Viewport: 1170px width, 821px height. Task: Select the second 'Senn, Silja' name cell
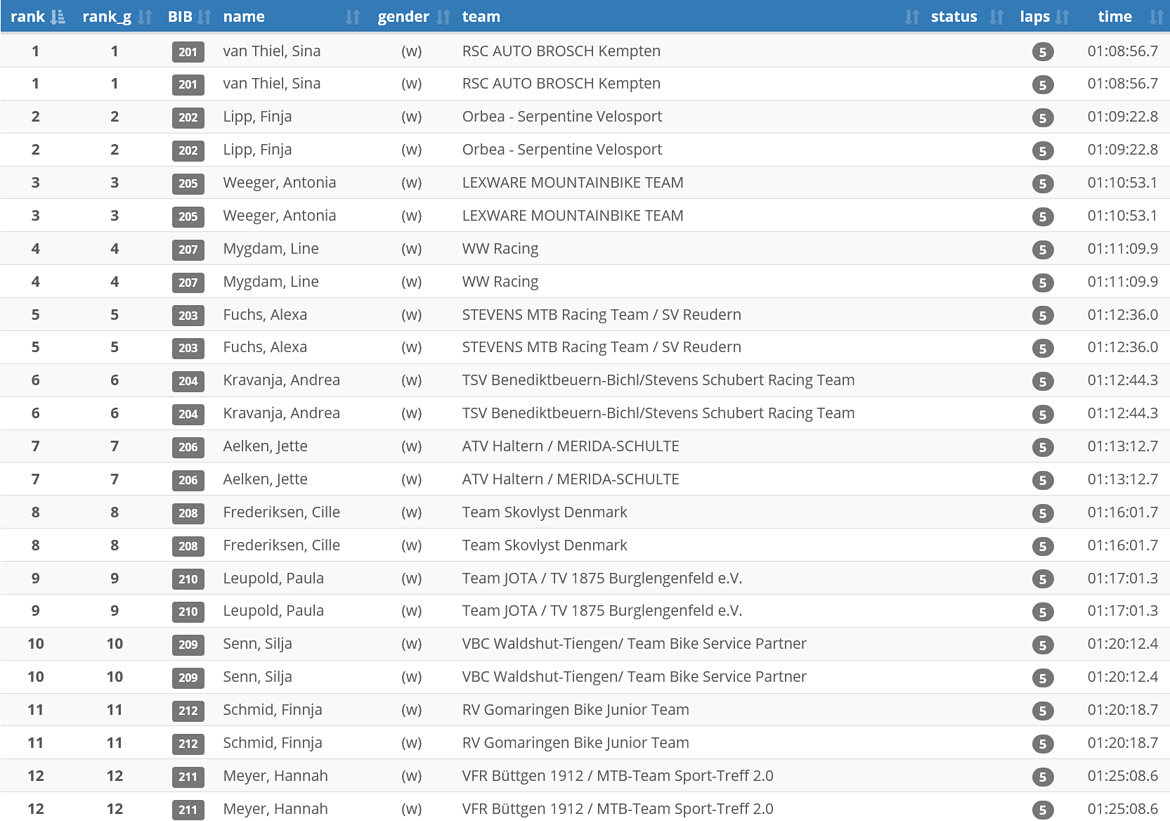point(257,676)
